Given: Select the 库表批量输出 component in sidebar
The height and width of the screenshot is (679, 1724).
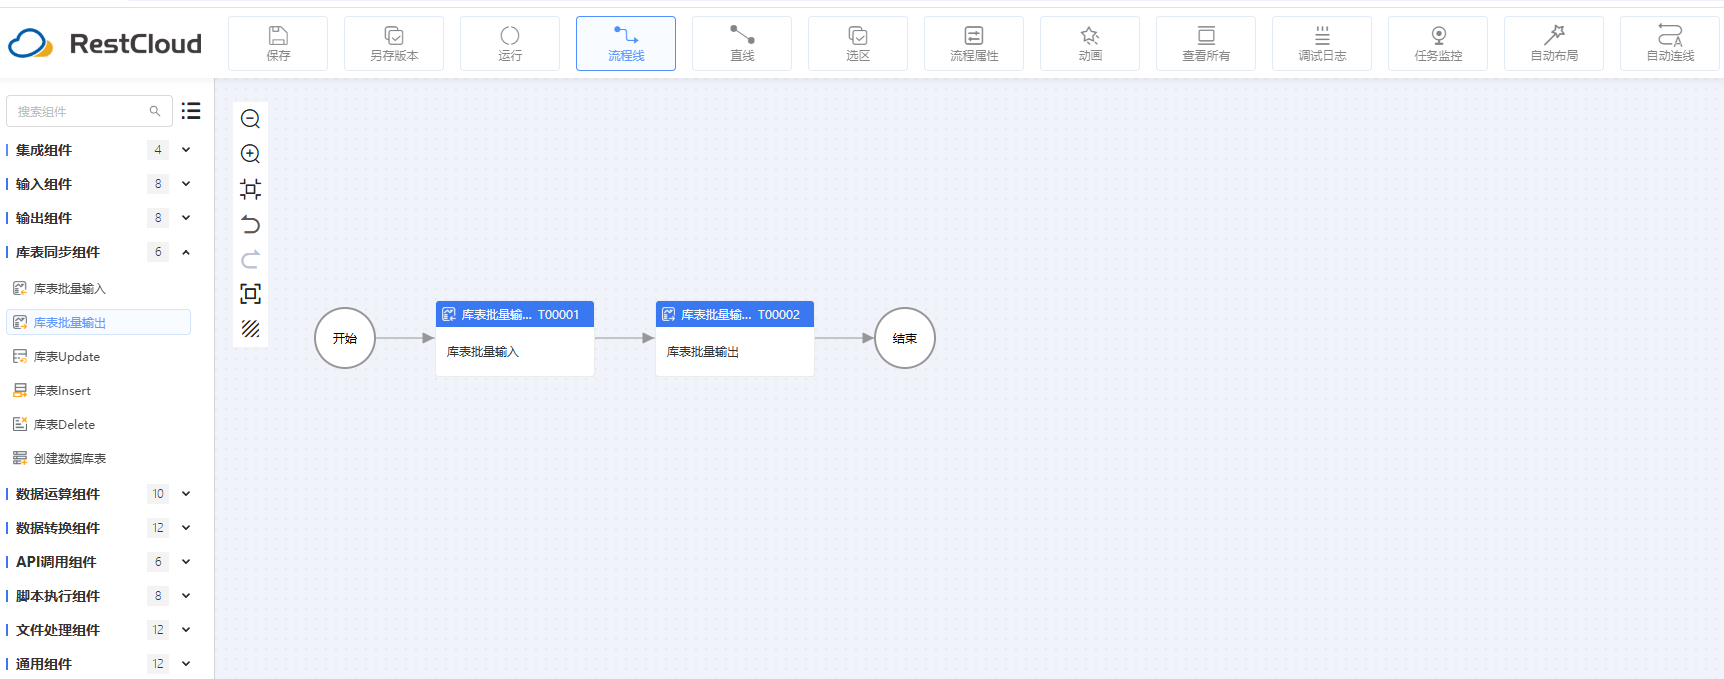Looking at the screenshot, I should click(x=98, y=322).
